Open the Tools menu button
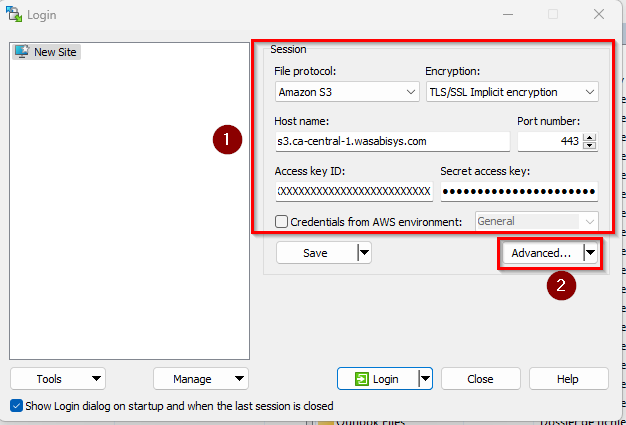The width and height of the screenshot is (626, 425). point(58,379)
